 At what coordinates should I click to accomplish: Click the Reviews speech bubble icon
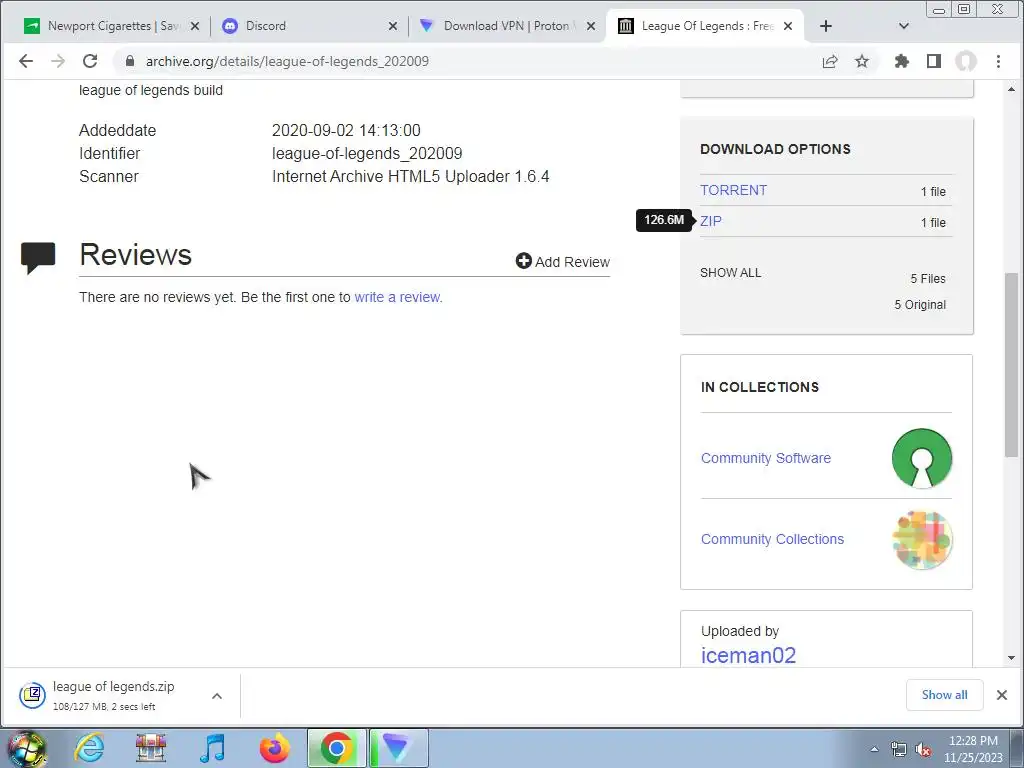(38, 257)
